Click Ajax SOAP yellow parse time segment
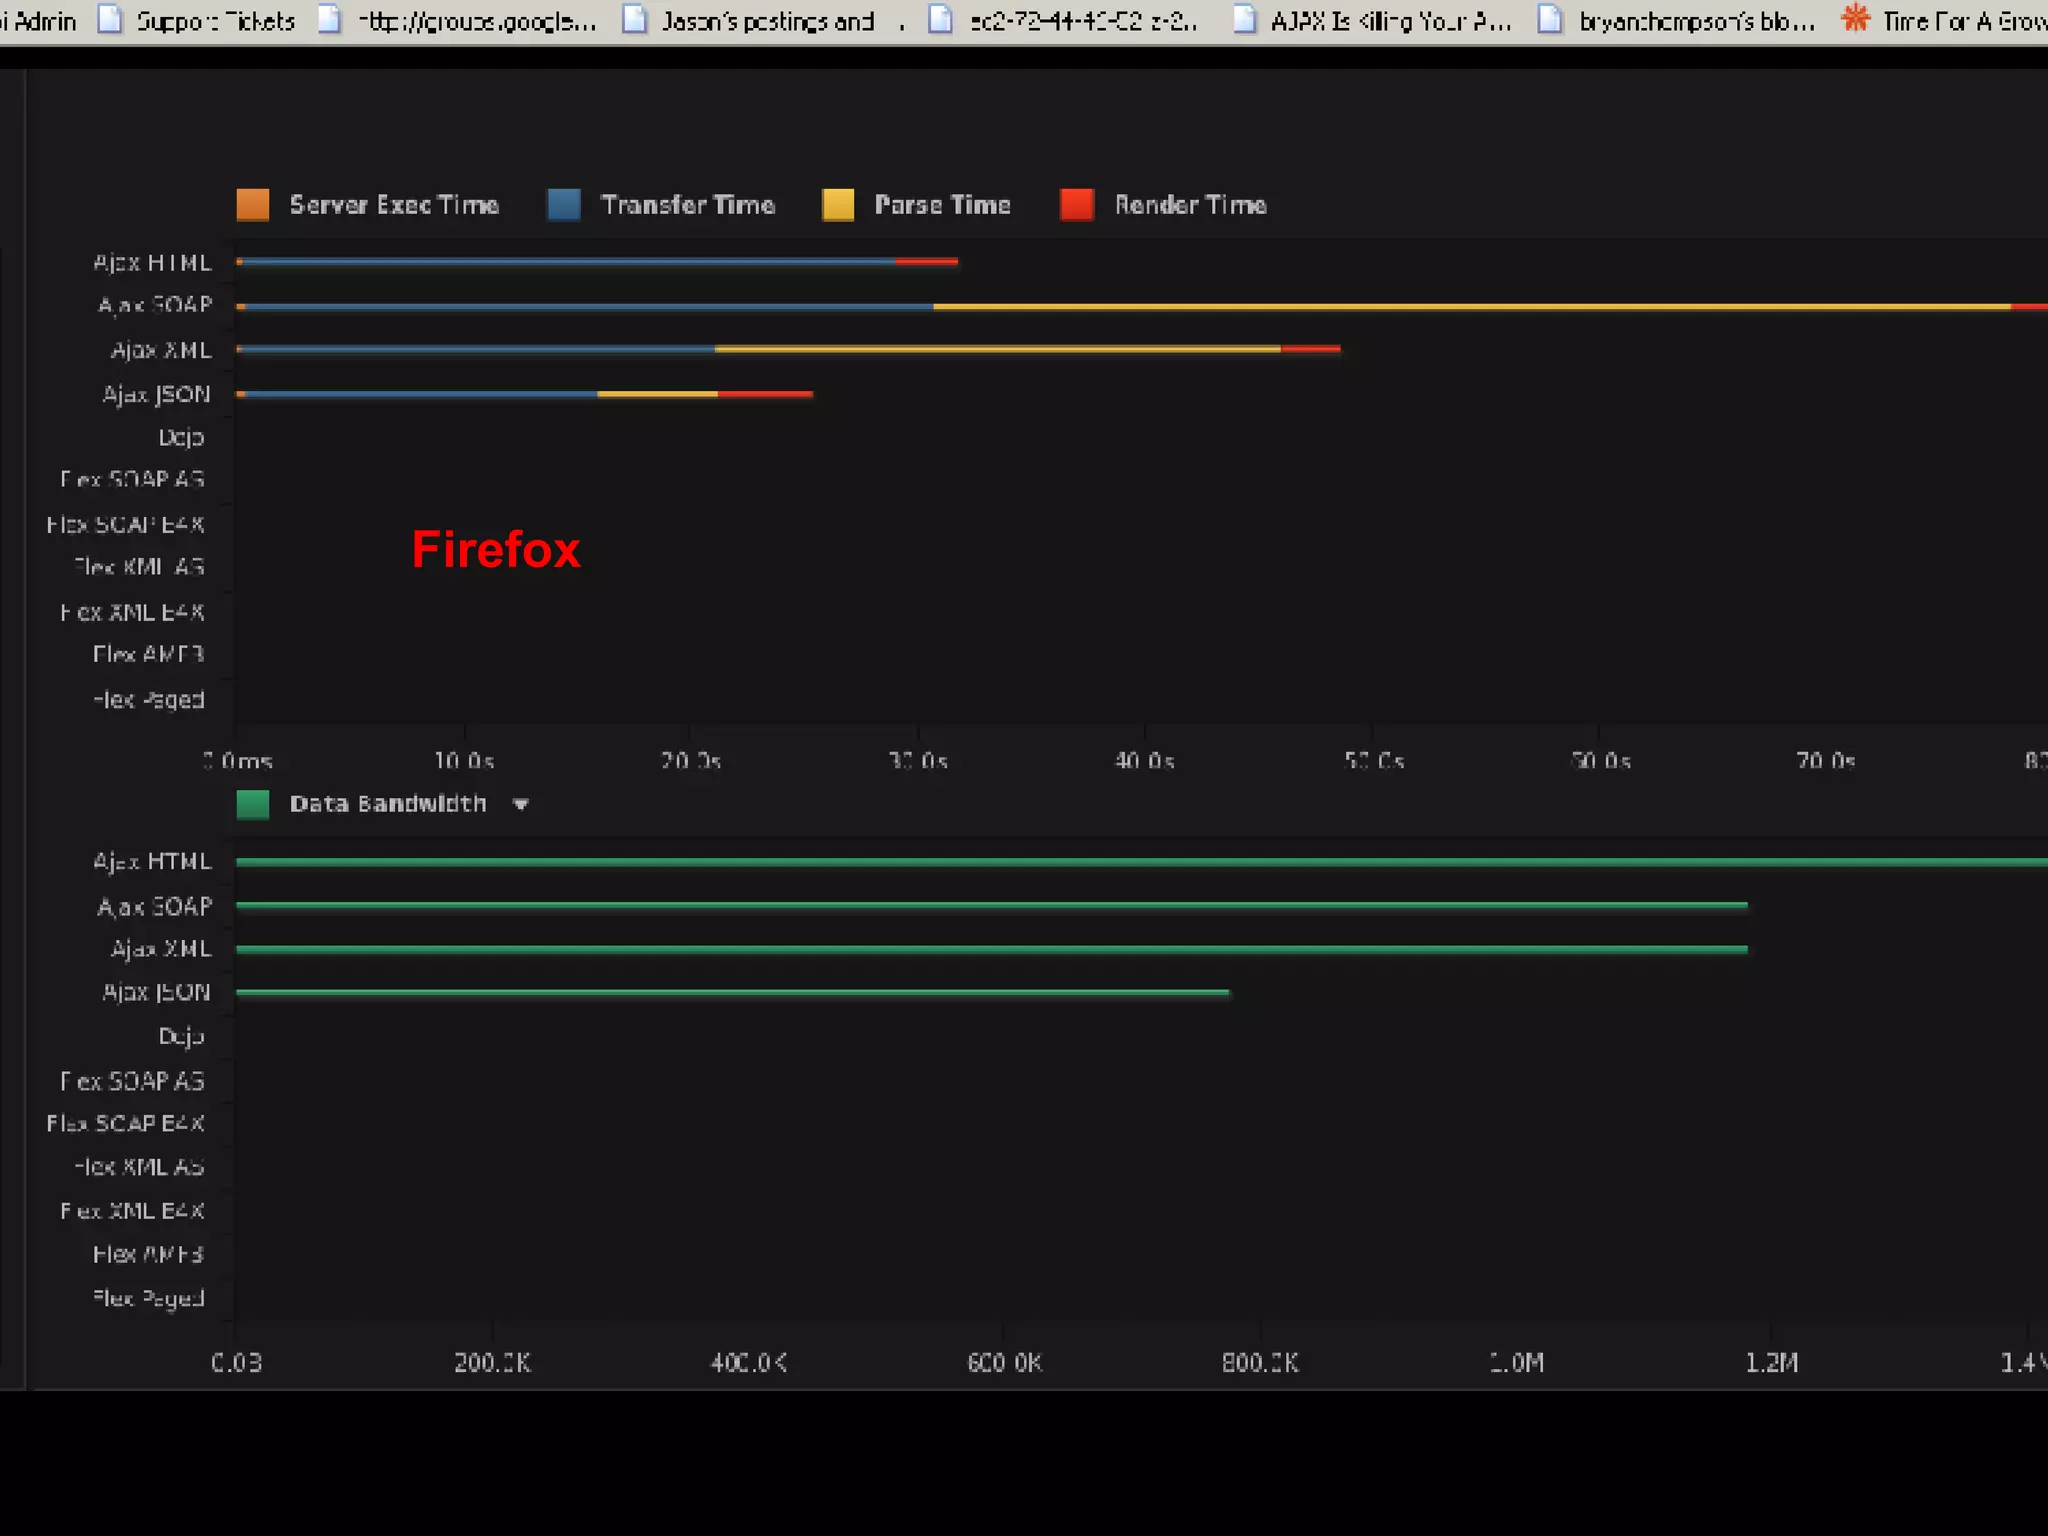Viewport: 2048px width, 1536px height. [1472, 306]
